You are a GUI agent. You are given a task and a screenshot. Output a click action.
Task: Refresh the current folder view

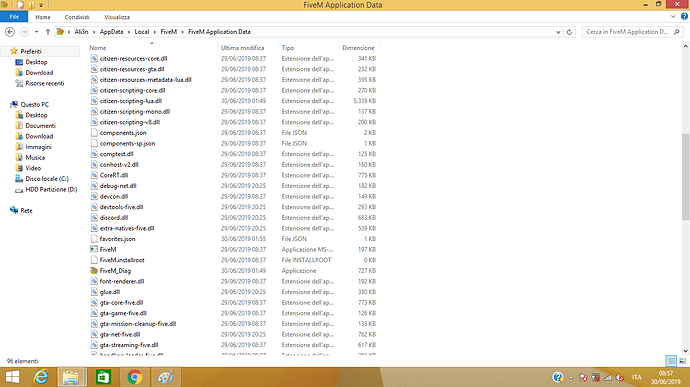[569, 32]
